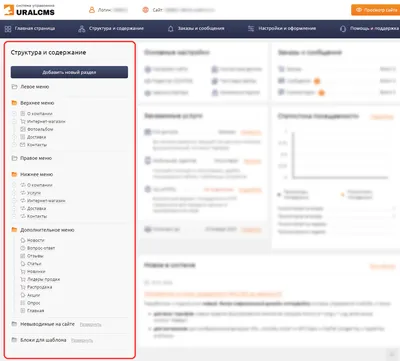Screen dimensions: 400x361
Task: Select the Вопрос-ответ clock icon
Action: (x=23, y=248)
